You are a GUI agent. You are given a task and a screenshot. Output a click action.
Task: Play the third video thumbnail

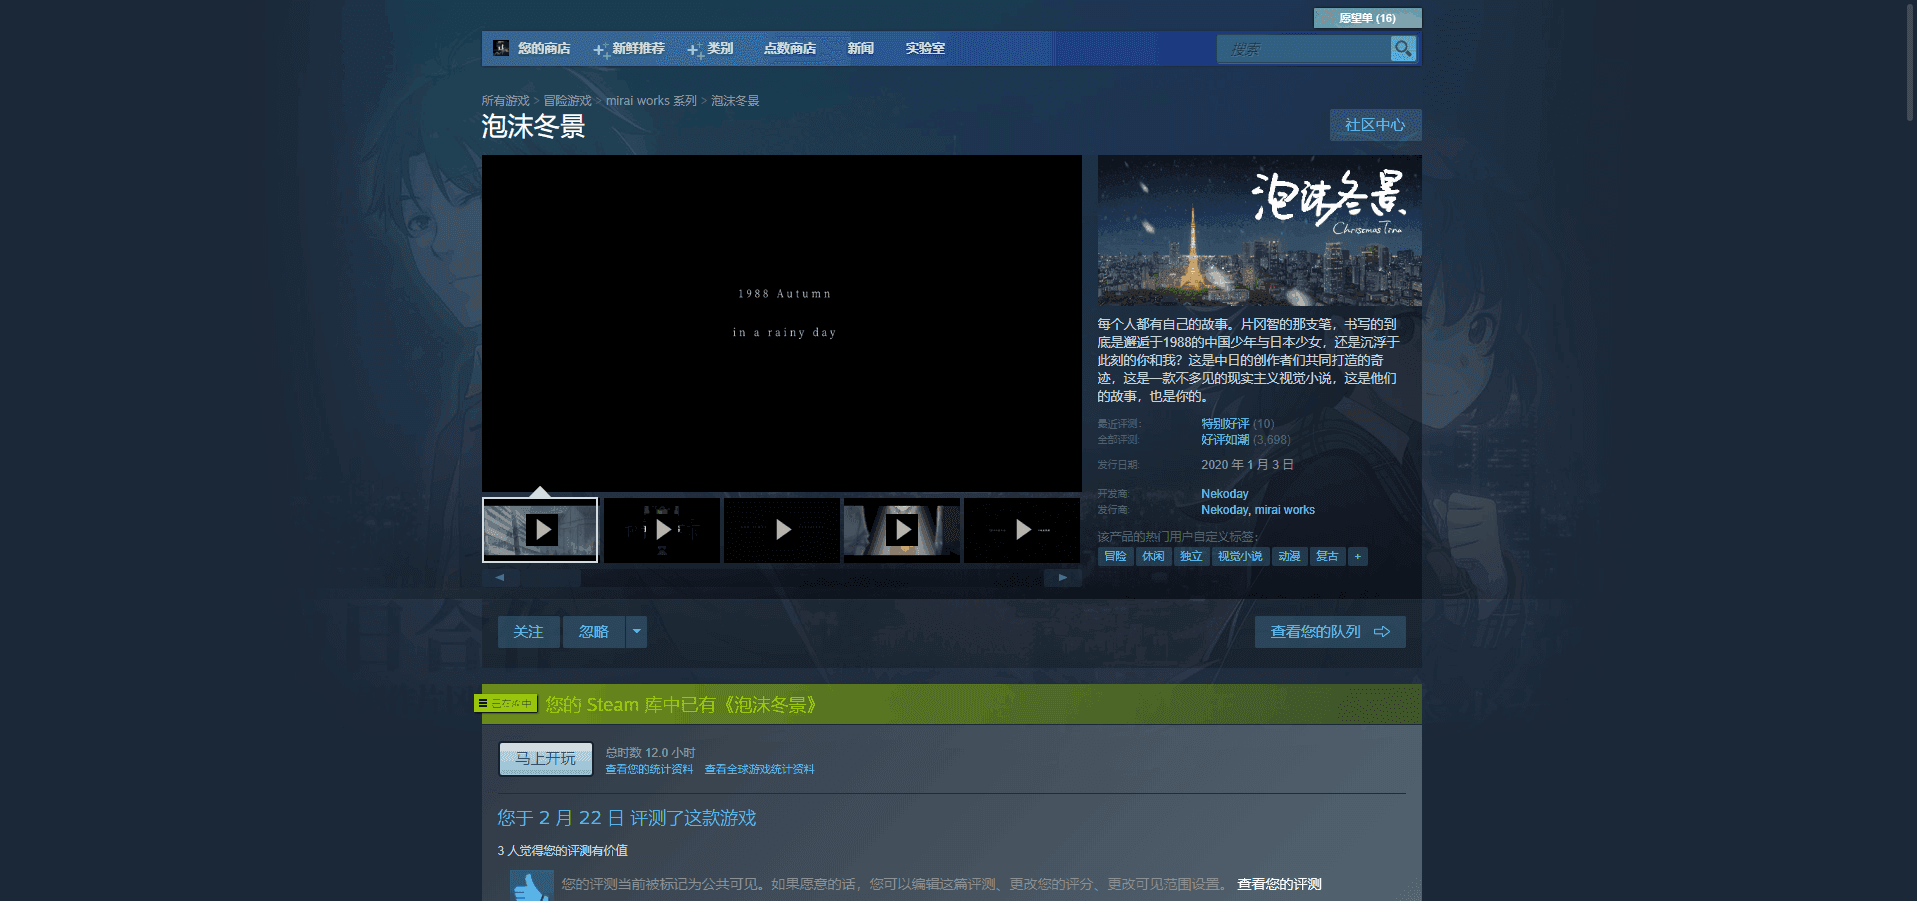782,530
